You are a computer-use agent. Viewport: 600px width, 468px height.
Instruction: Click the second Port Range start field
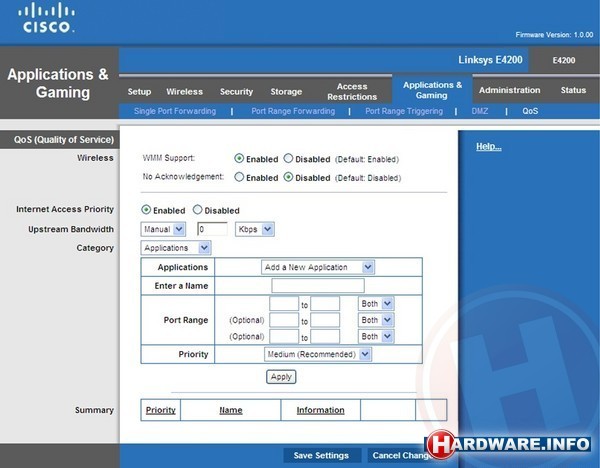(x=284, y=320)
